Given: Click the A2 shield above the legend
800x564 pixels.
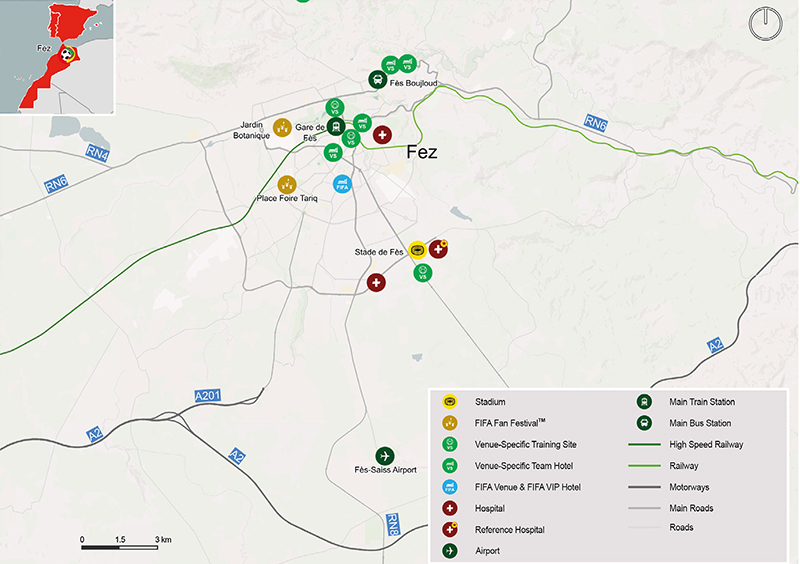Looking at the screenshot, I should (x=715, y=346).
